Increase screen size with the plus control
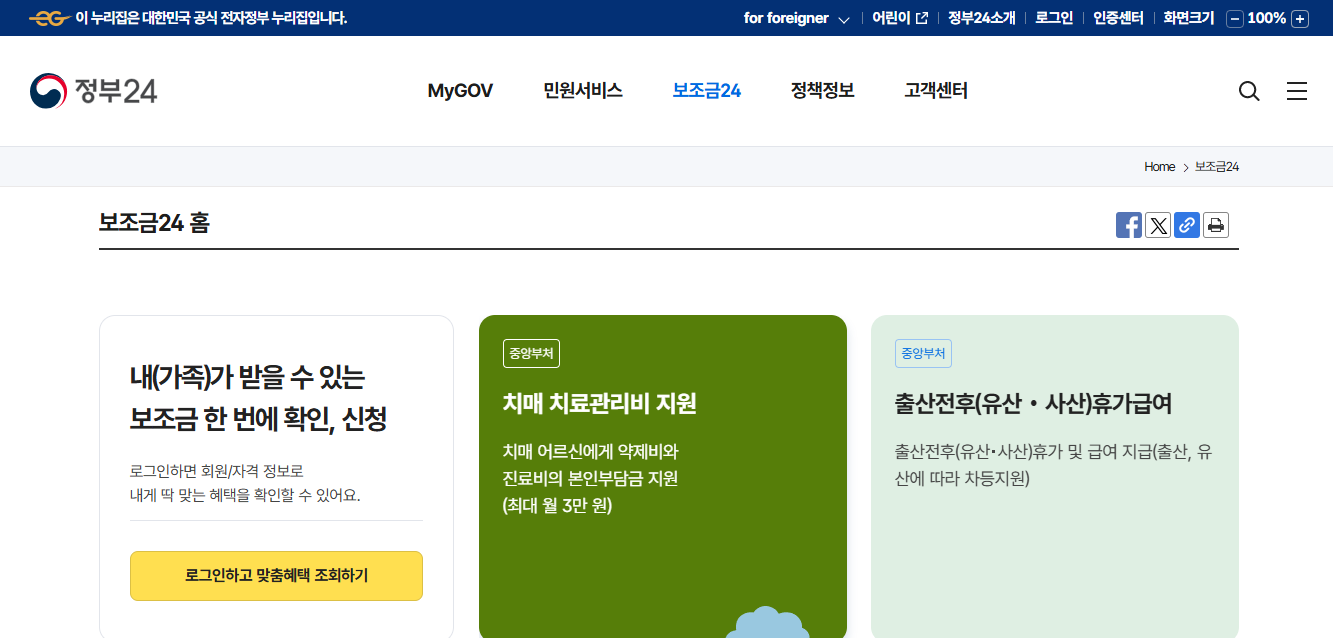Screen dimensions: 1333x638 (1299, 18)
